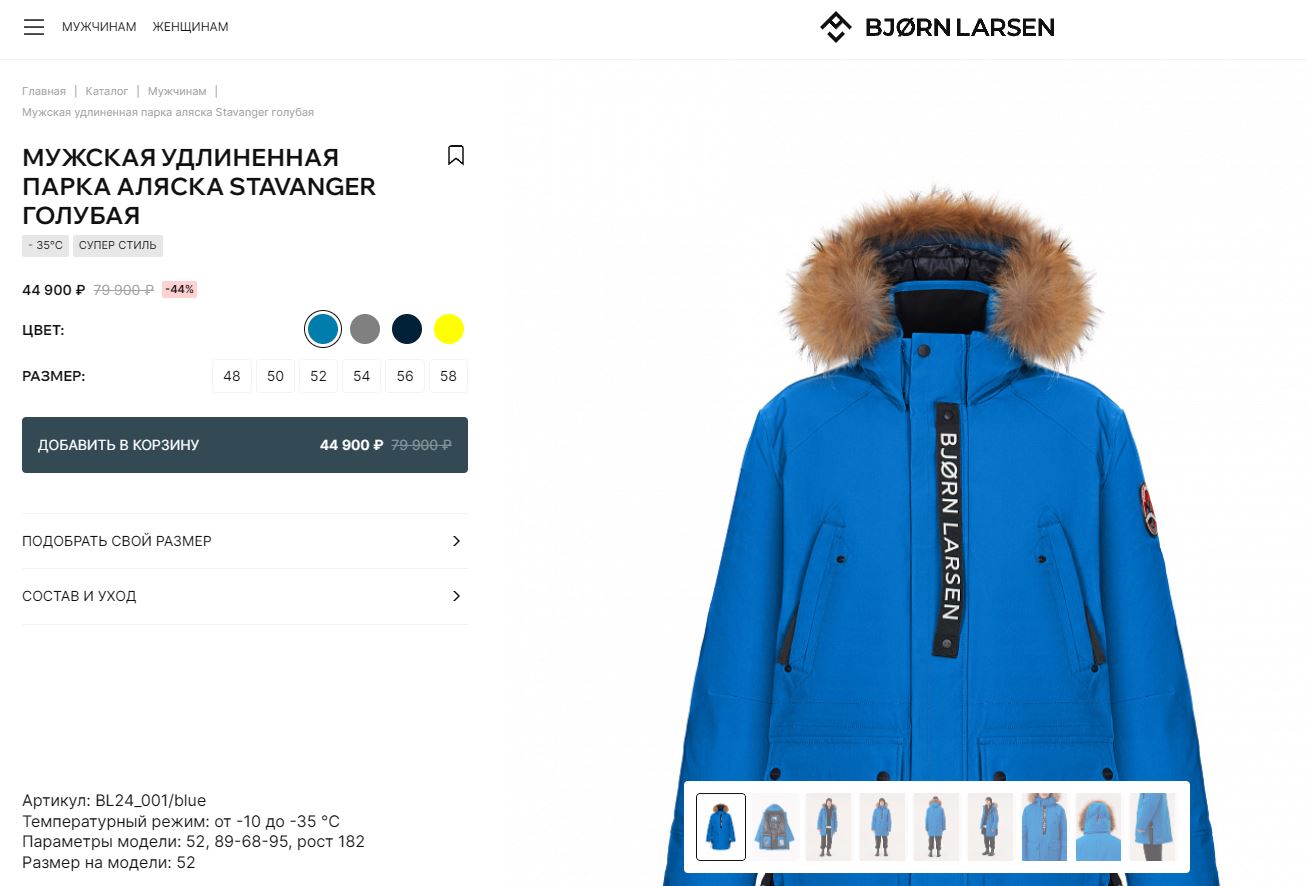Pick the yellow color option
This screenshot has width=1307, height=886.
pyautogui.click(x=449, y=329)
